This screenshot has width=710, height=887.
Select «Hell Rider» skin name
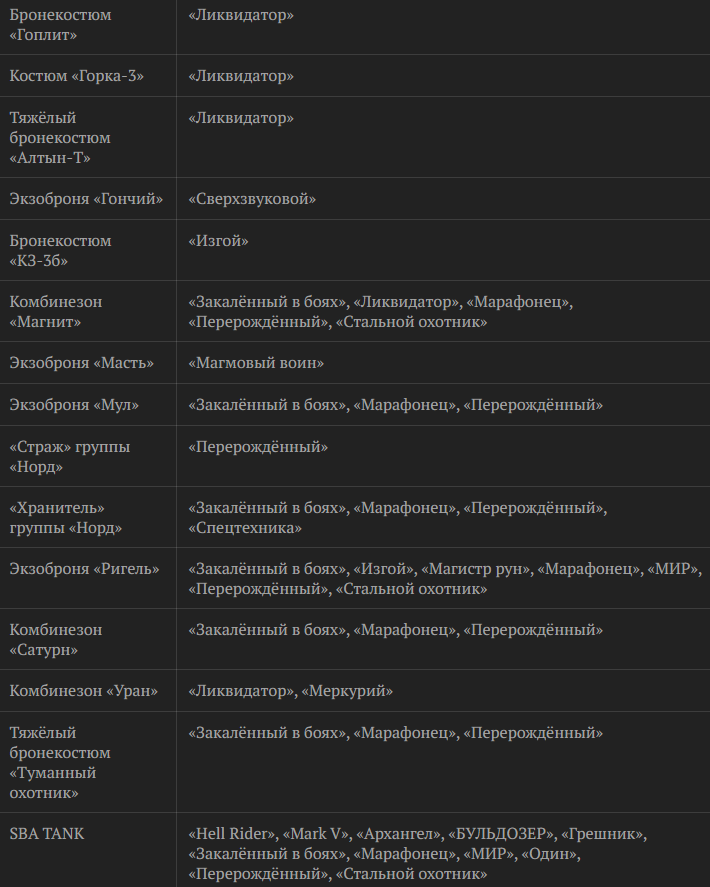(x=231, y=833)
